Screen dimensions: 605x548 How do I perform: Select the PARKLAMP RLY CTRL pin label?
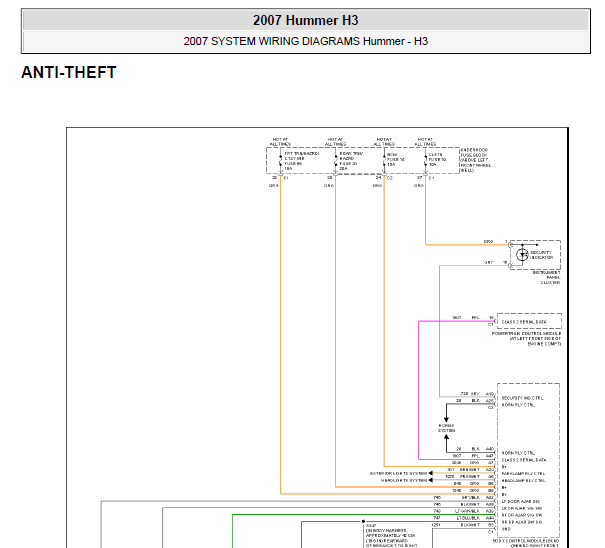tap(524, 474)
